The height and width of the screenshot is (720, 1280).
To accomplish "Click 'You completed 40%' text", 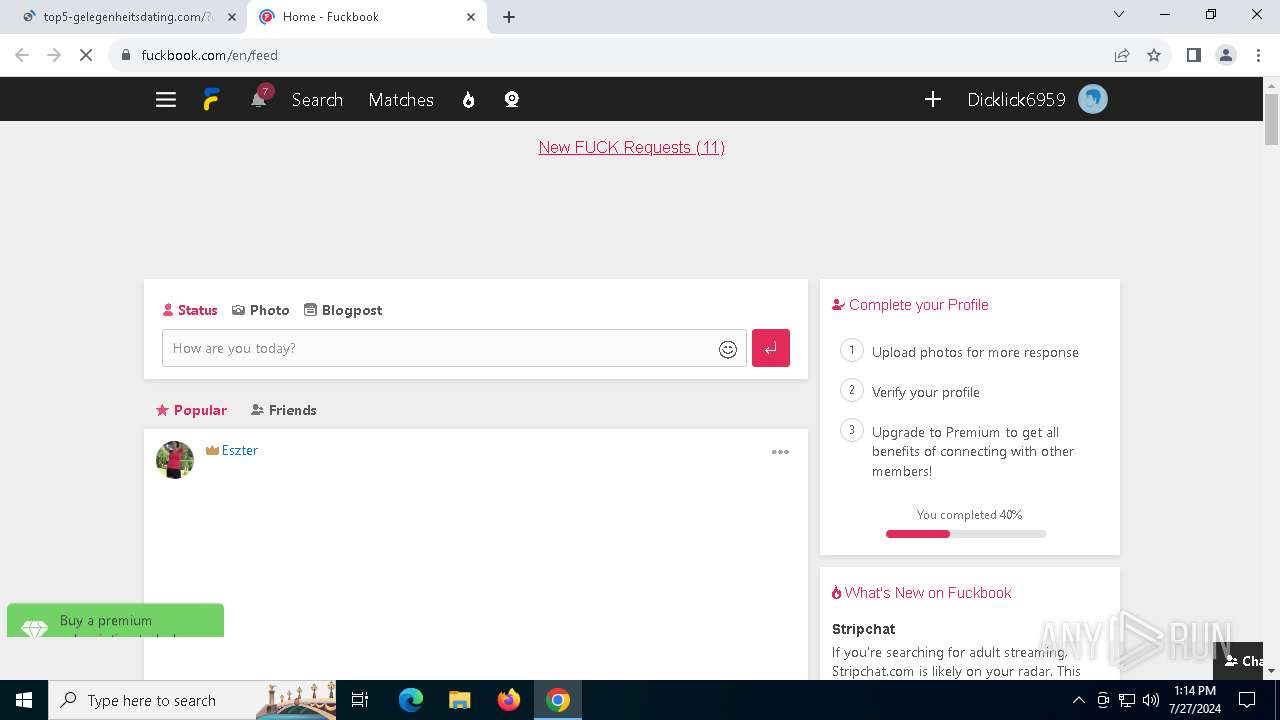I will pyautogui.click(x=969, y=515).
